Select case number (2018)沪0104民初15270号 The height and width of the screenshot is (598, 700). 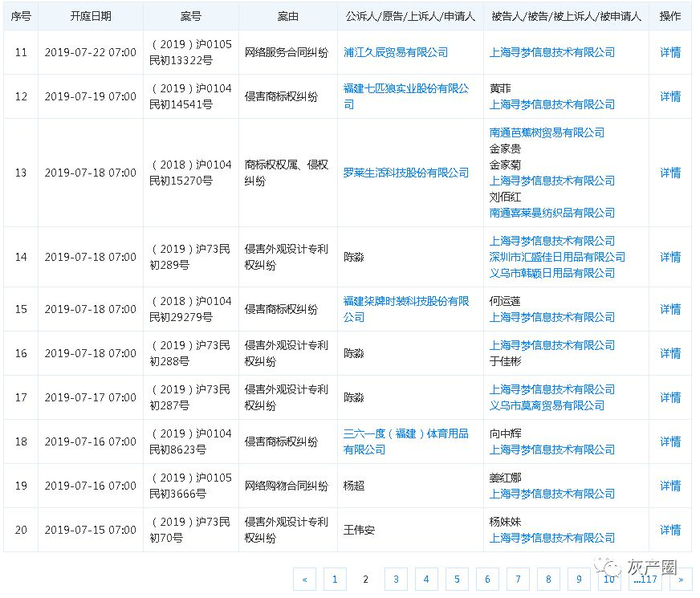[x=191, y=173]
